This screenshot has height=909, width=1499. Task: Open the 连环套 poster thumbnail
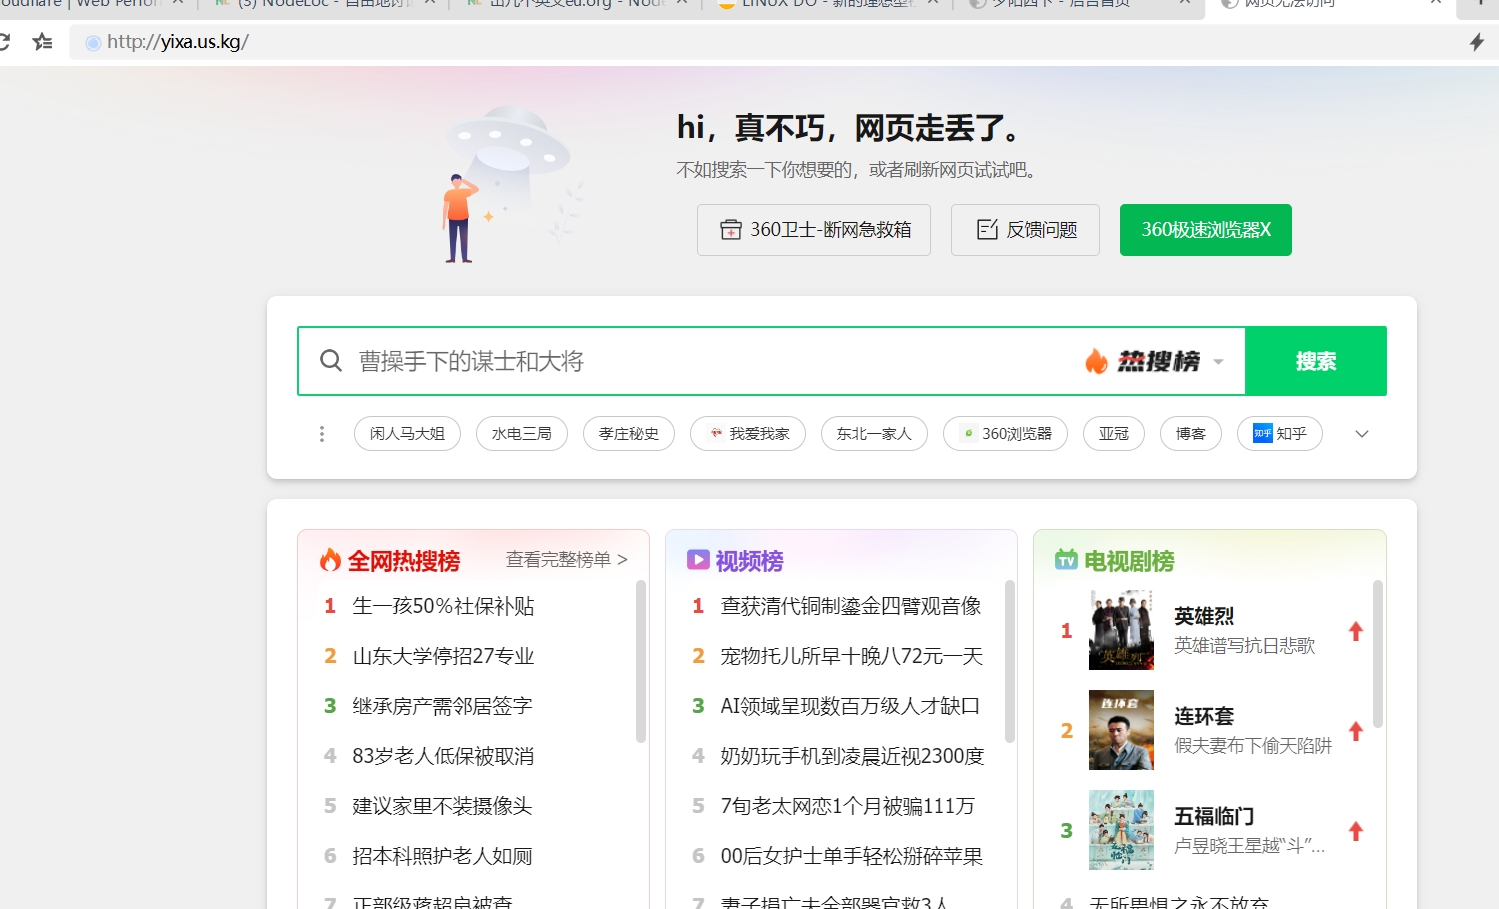(1121, 730)
